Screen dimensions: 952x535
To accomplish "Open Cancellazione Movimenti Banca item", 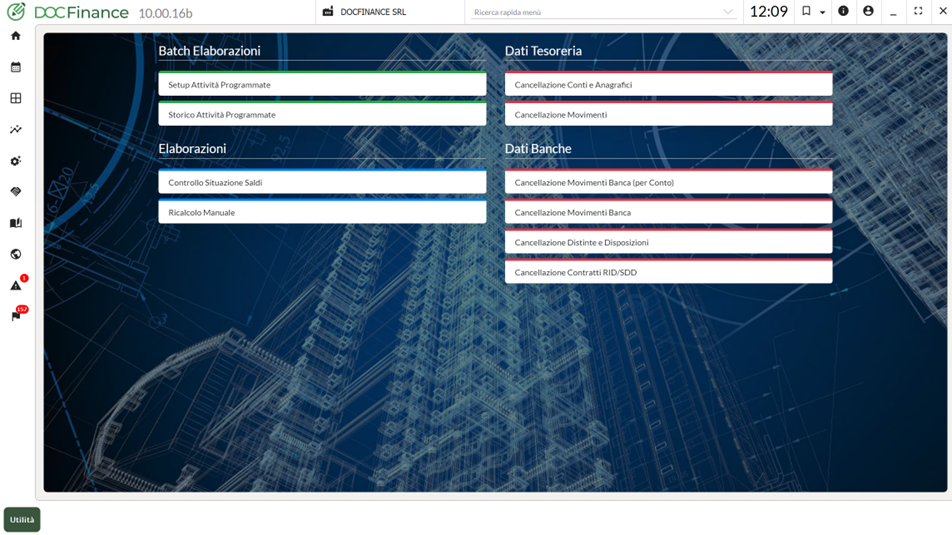I will click(668, 211).
